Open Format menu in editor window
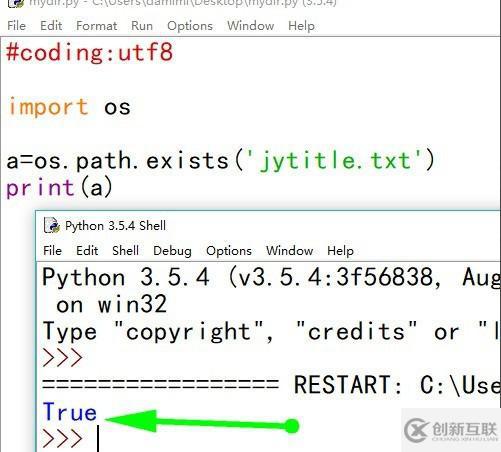 coord(96,26)
